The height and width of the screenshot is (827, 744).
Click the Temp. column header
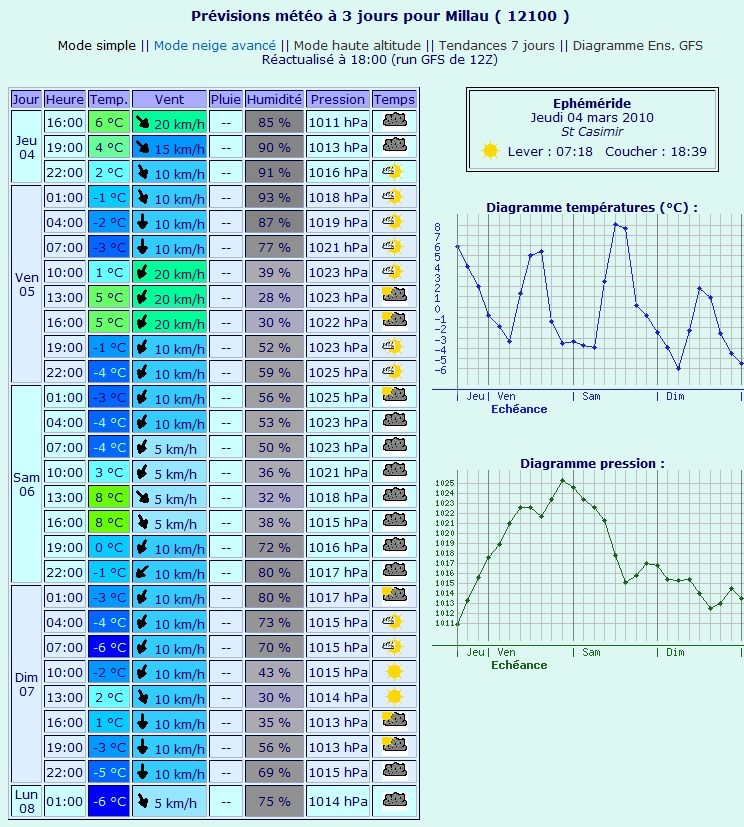pos(109,99)
